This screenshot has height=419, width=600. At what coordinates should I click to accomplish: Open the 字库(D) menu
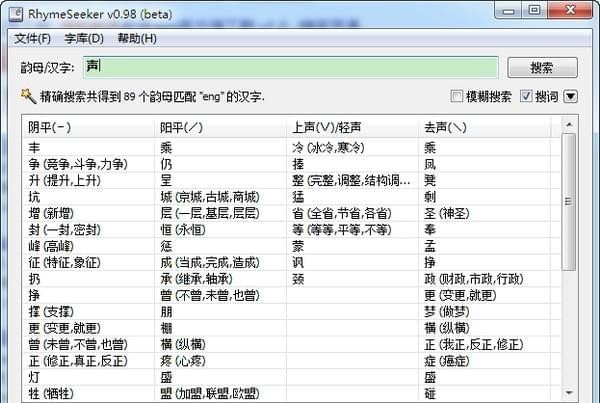click(x=84, y=39)
